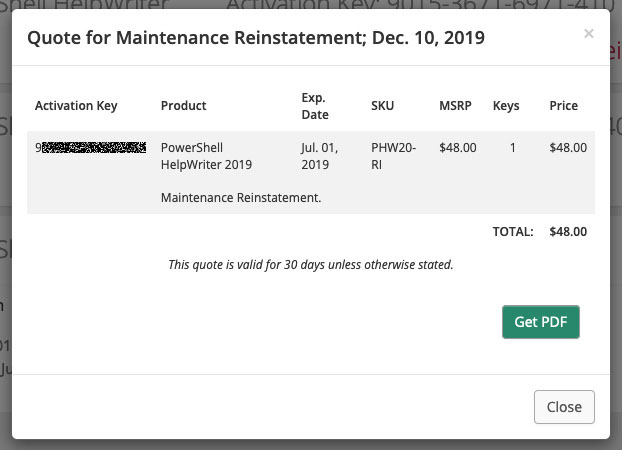
Task: Click the MSRP column header
Action: [455, 106]
